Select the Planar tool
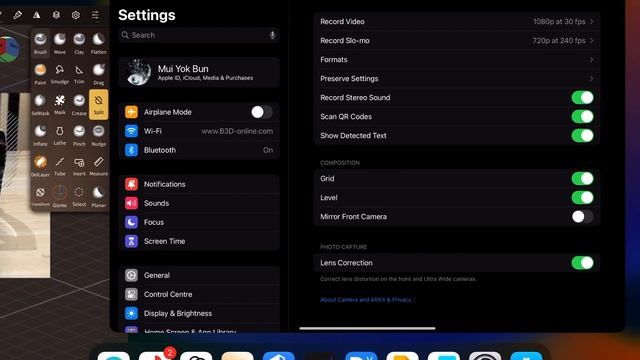The width and height of the screenshot is (640, 360). click(99, 196)
